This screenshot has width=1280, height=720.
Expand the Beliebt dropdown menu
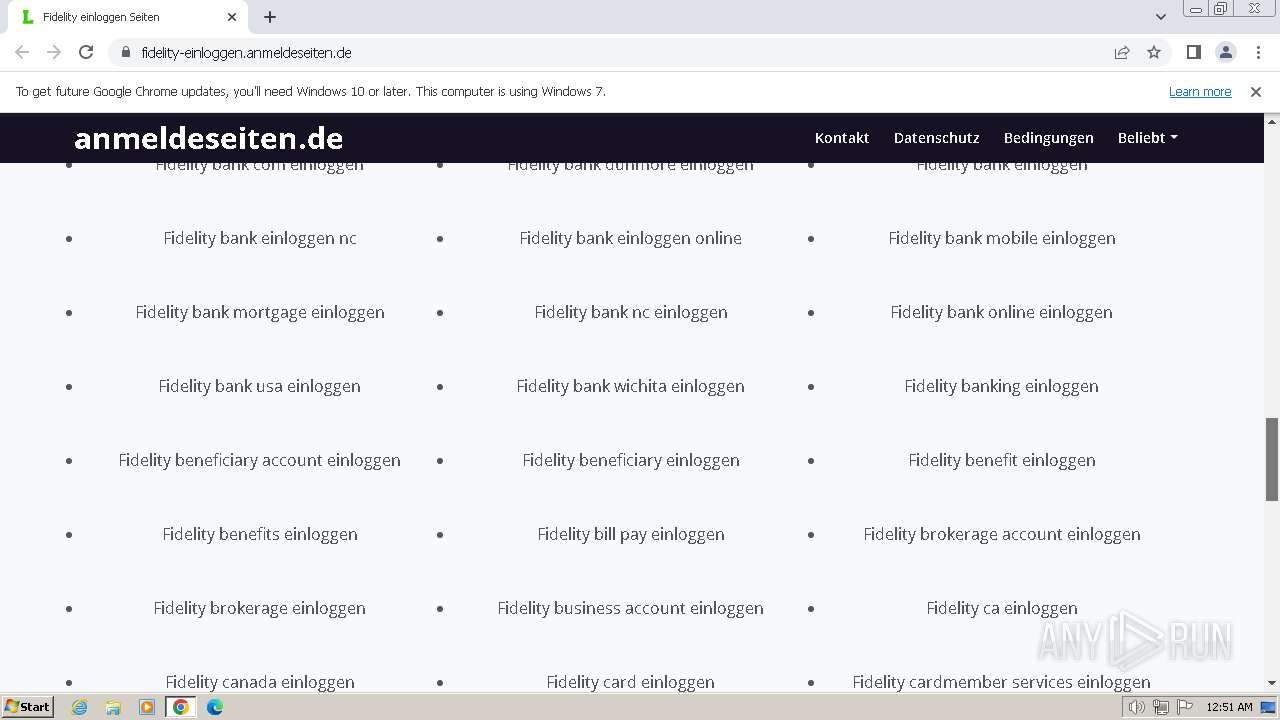[1147, 138]
